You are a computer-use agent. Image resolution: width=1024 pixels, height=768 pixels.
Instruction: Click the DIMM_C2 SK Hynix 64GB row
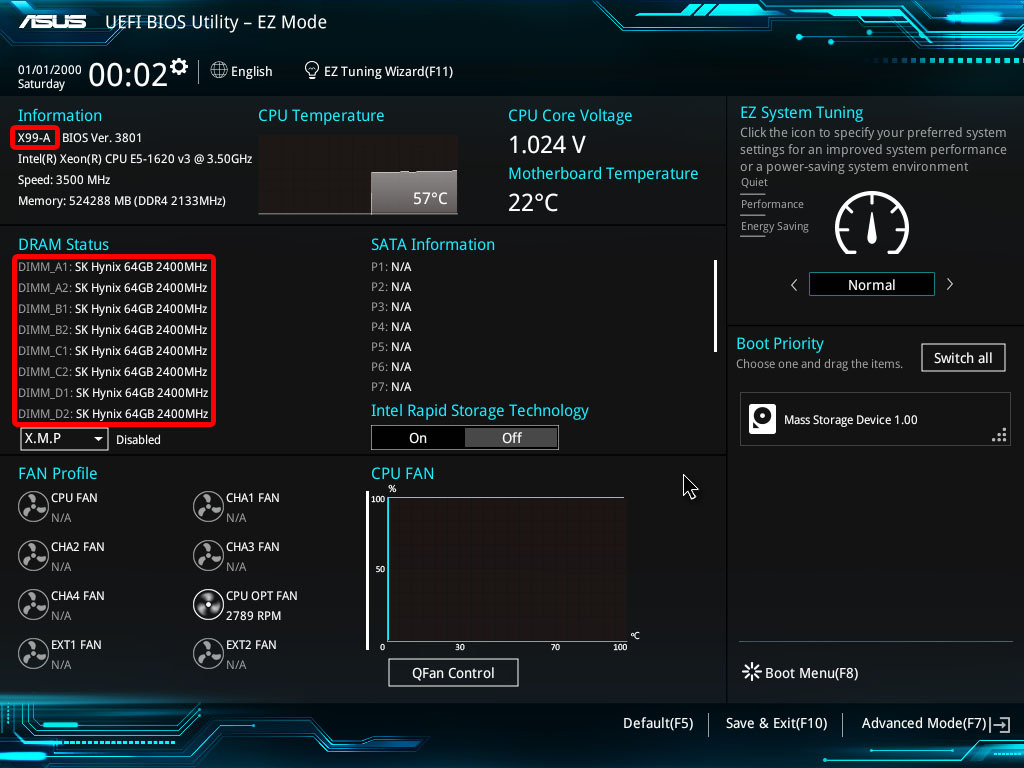coord(113,372)
